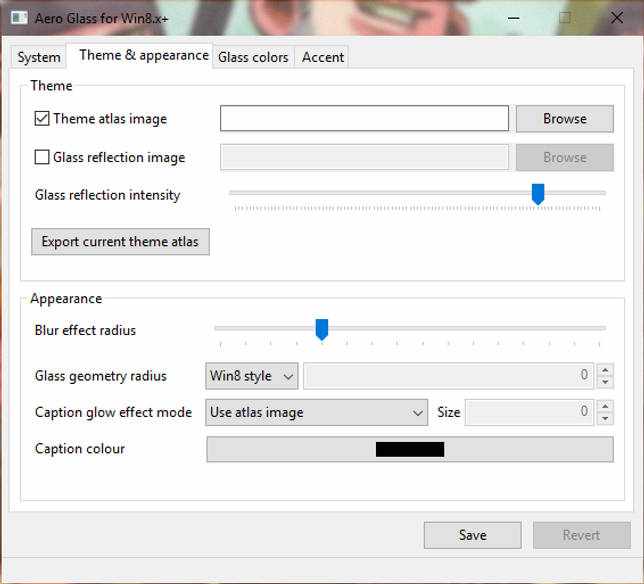Click the Save button
This screenshot has width=644, height=584.
click(x=473, y=535)
